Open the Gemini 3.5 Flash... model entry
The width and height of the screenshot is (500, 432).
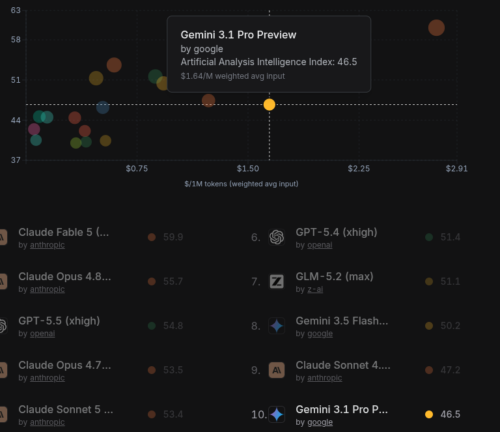click(342, 321)
